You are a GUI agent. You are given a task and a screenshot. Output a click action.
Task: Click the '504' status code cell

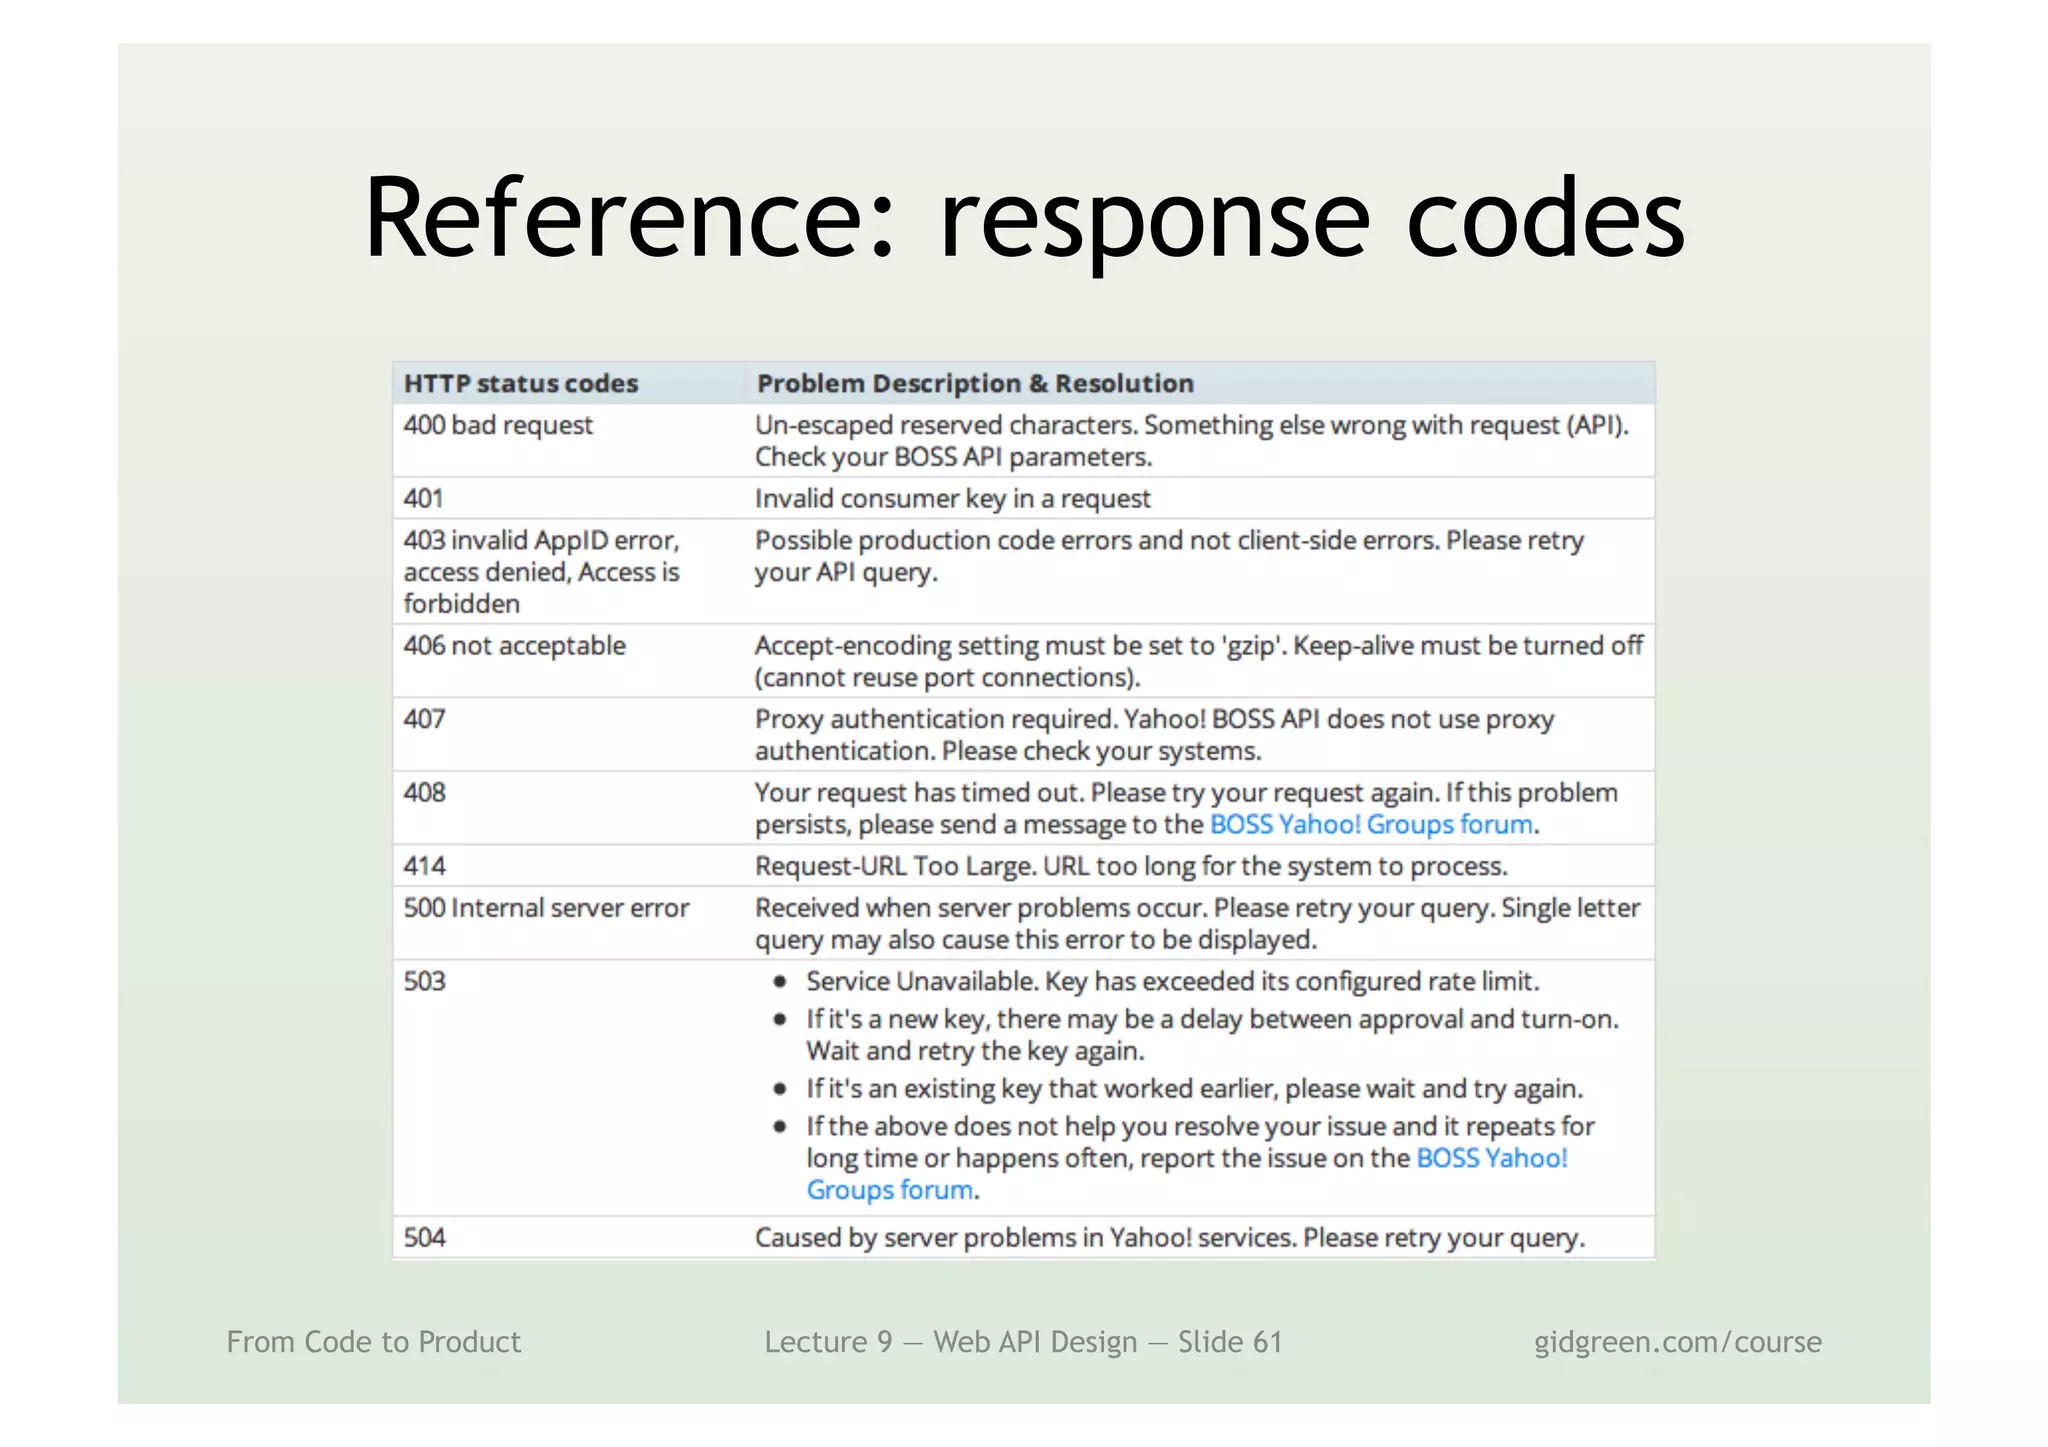pyautogui.click(x=424, y=1238)
